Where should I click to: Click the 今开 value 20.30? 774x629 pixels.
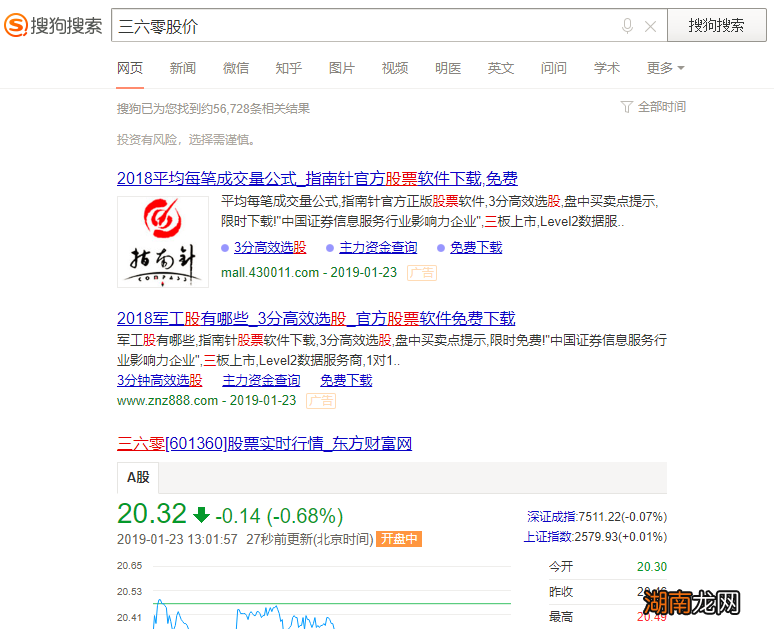point(652,567)
